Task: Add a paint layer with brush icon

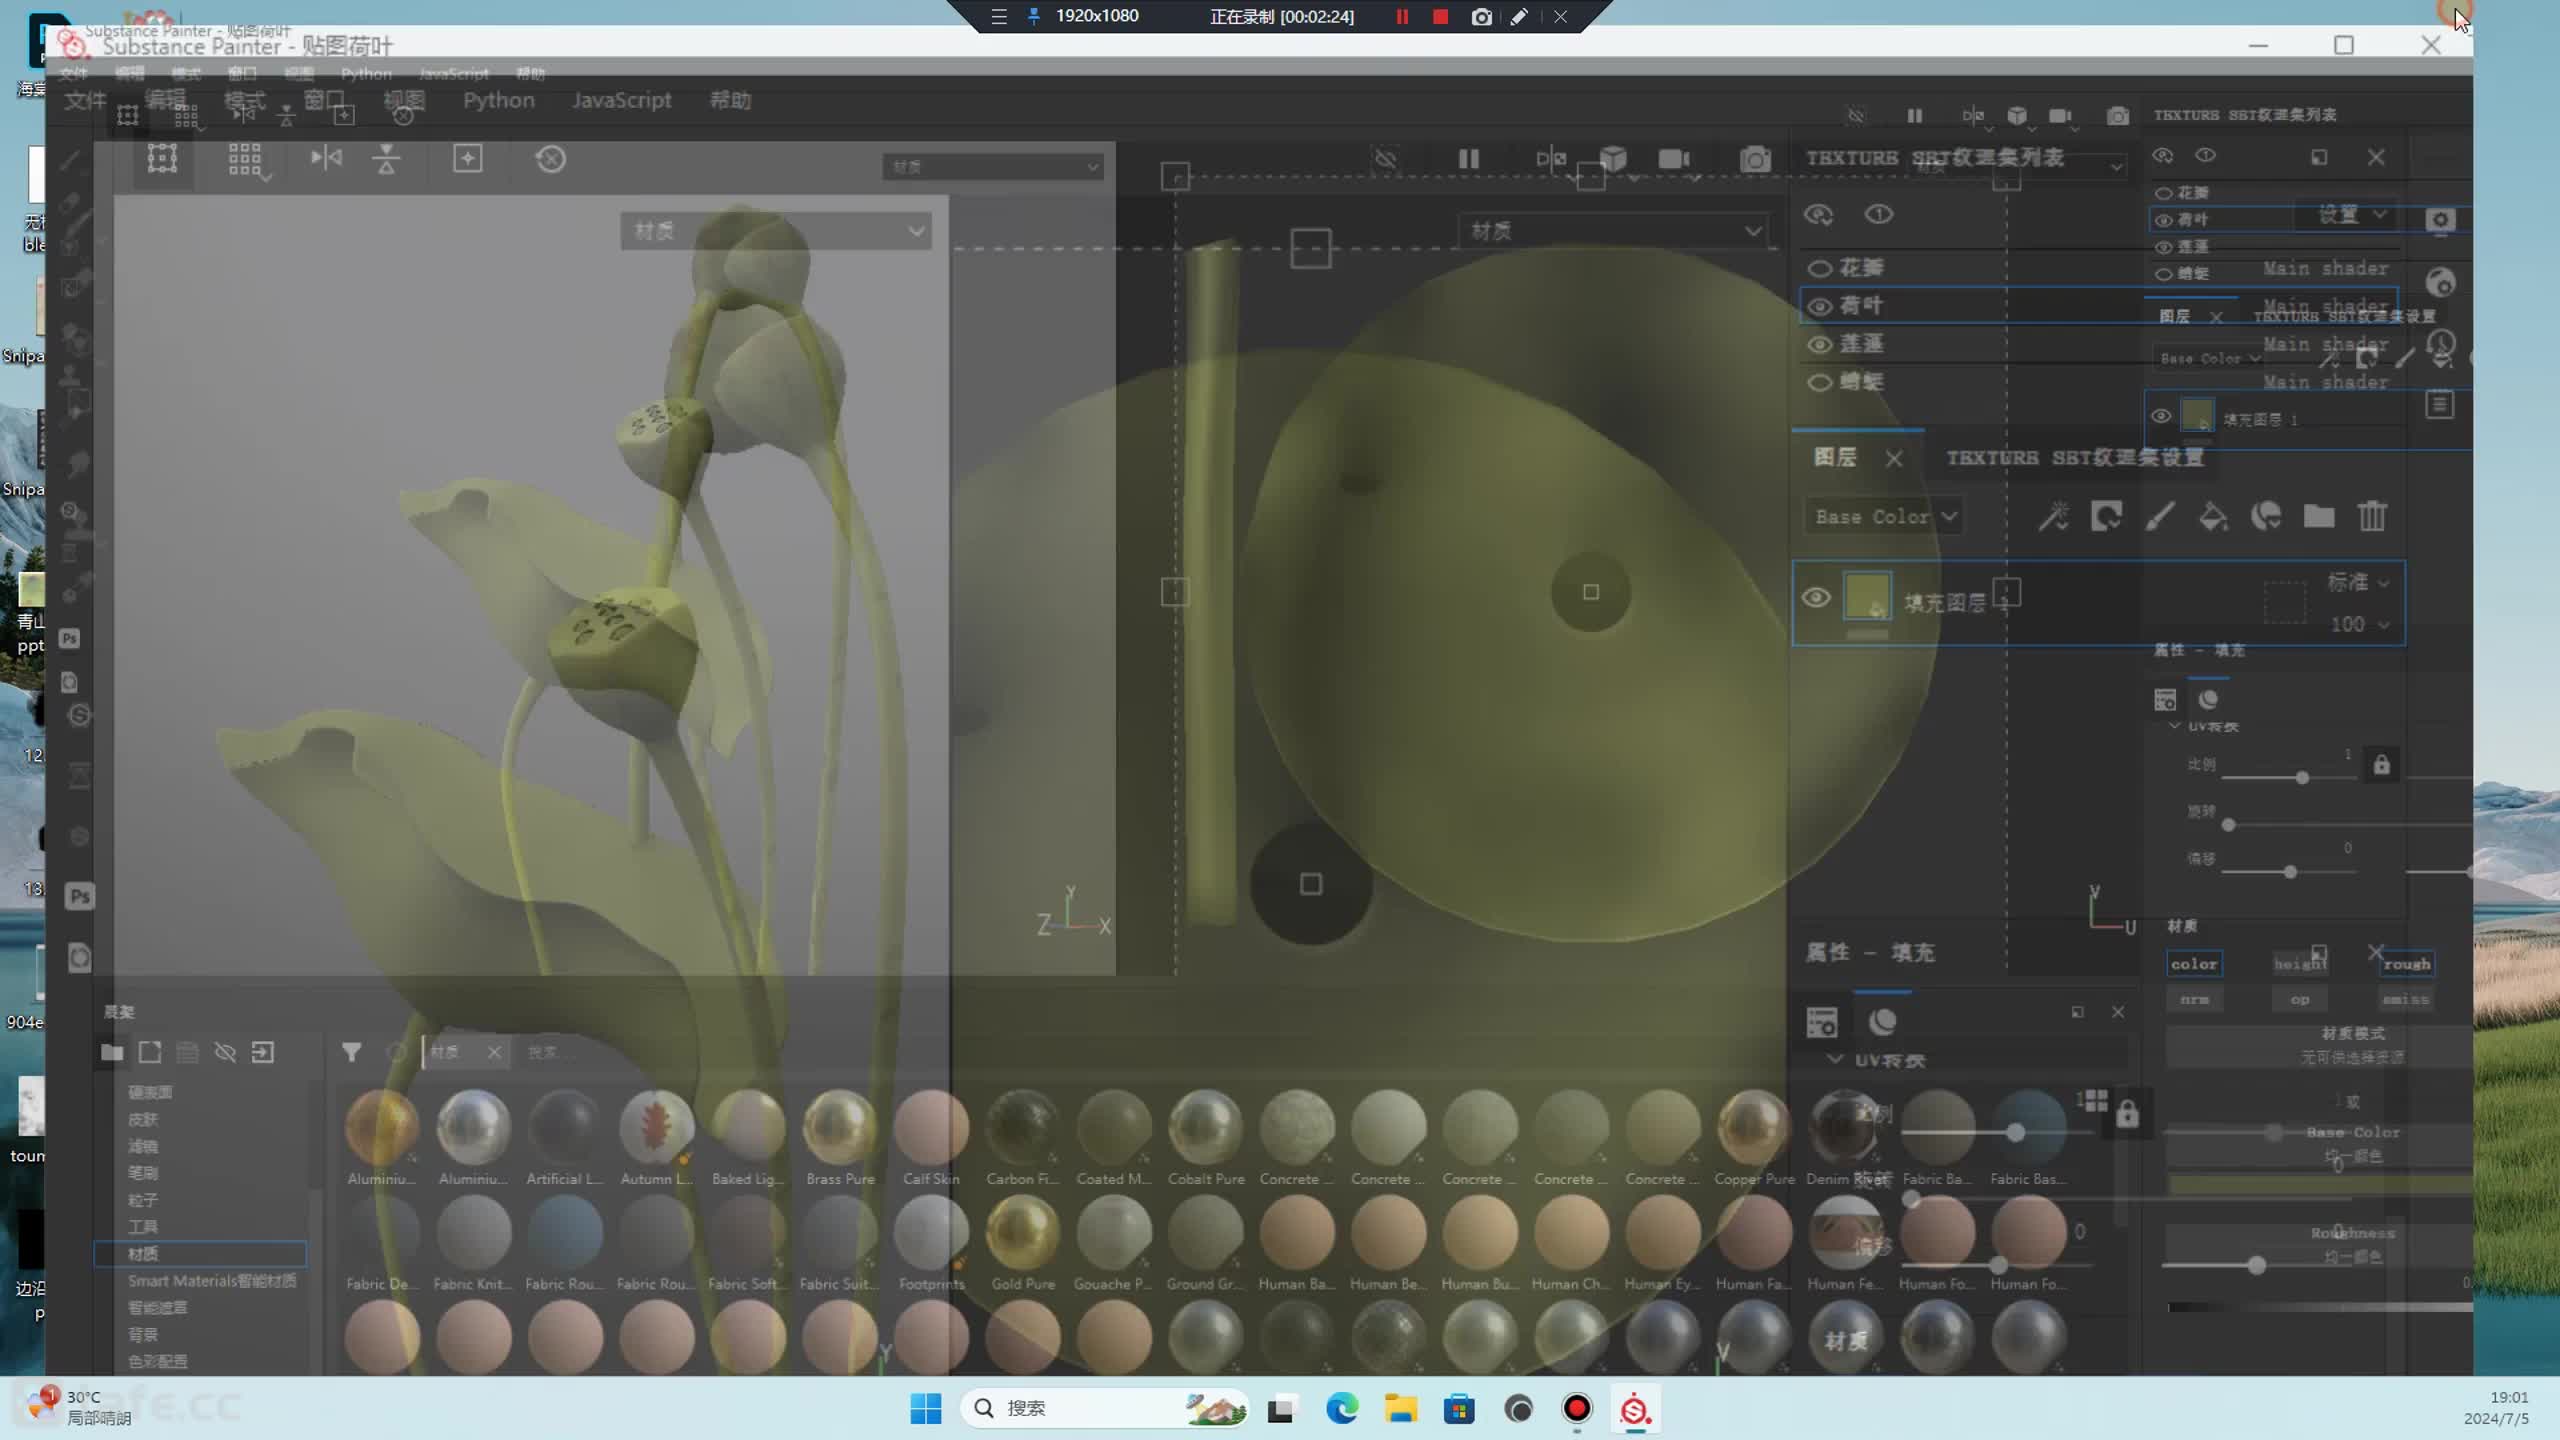Action: coord(2160,517)
